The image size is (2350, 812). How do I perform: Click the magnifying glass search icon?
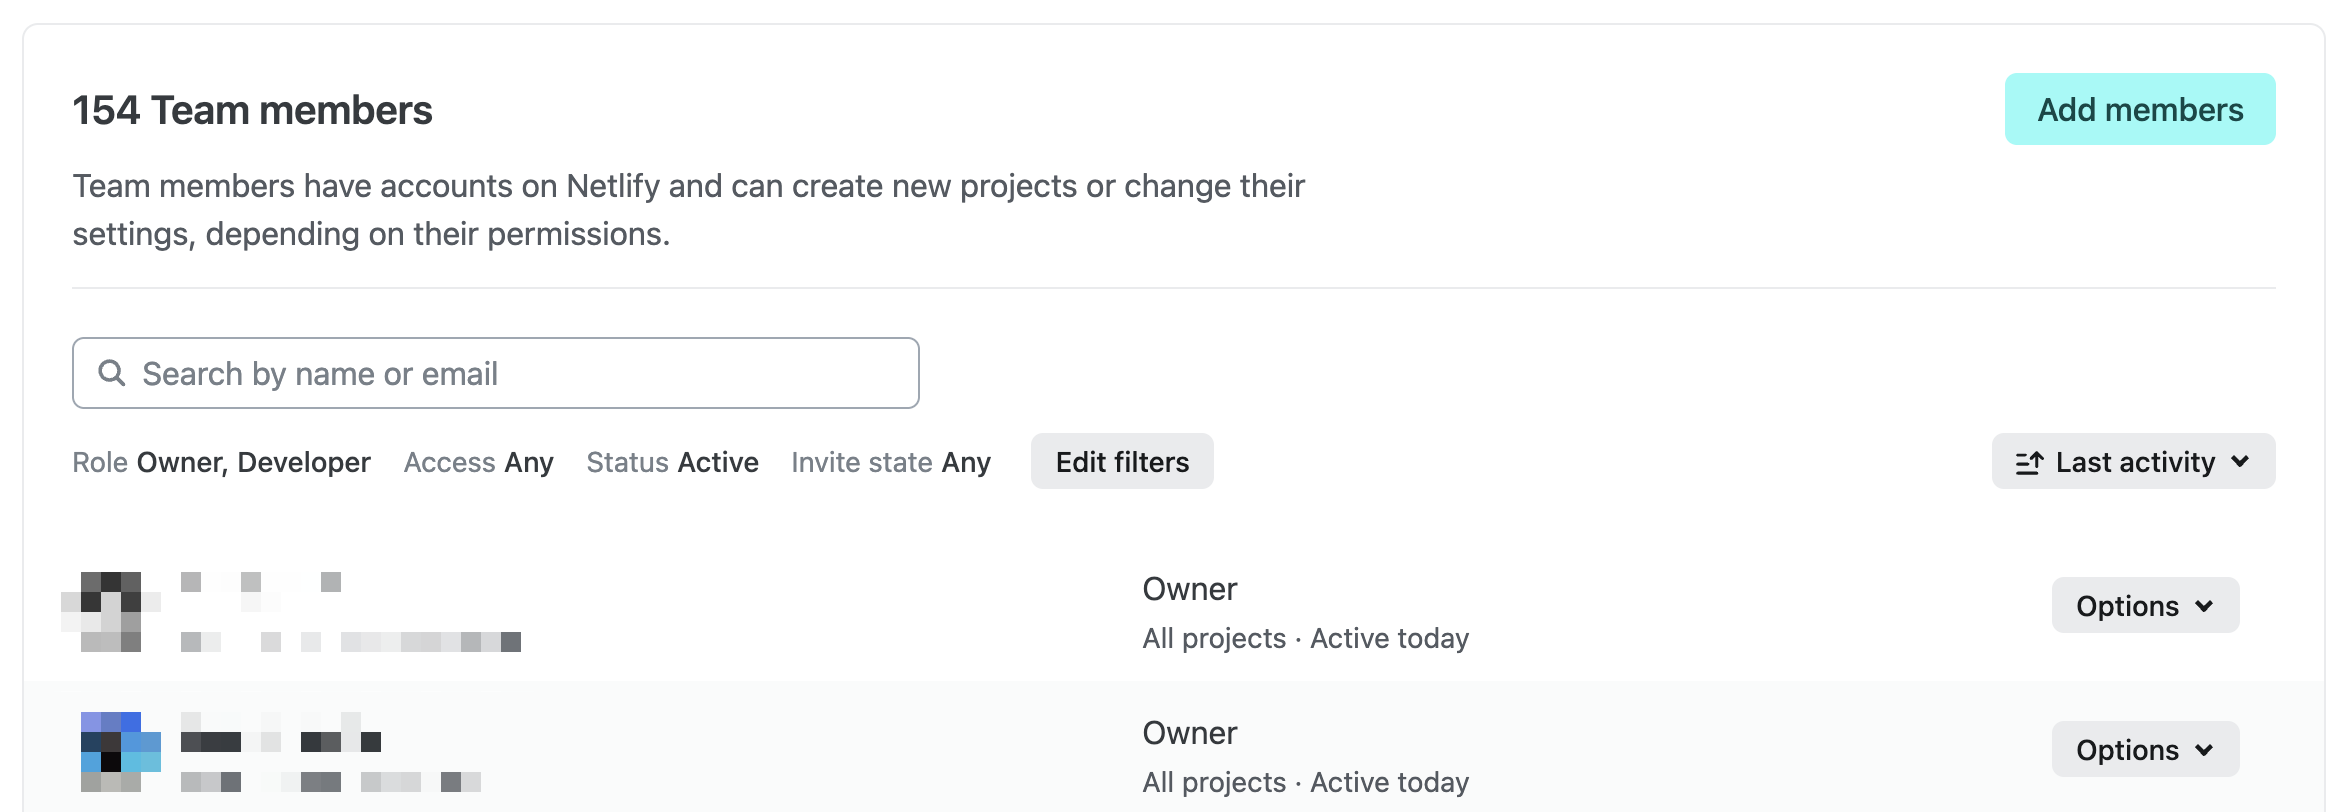click(113, 372)
